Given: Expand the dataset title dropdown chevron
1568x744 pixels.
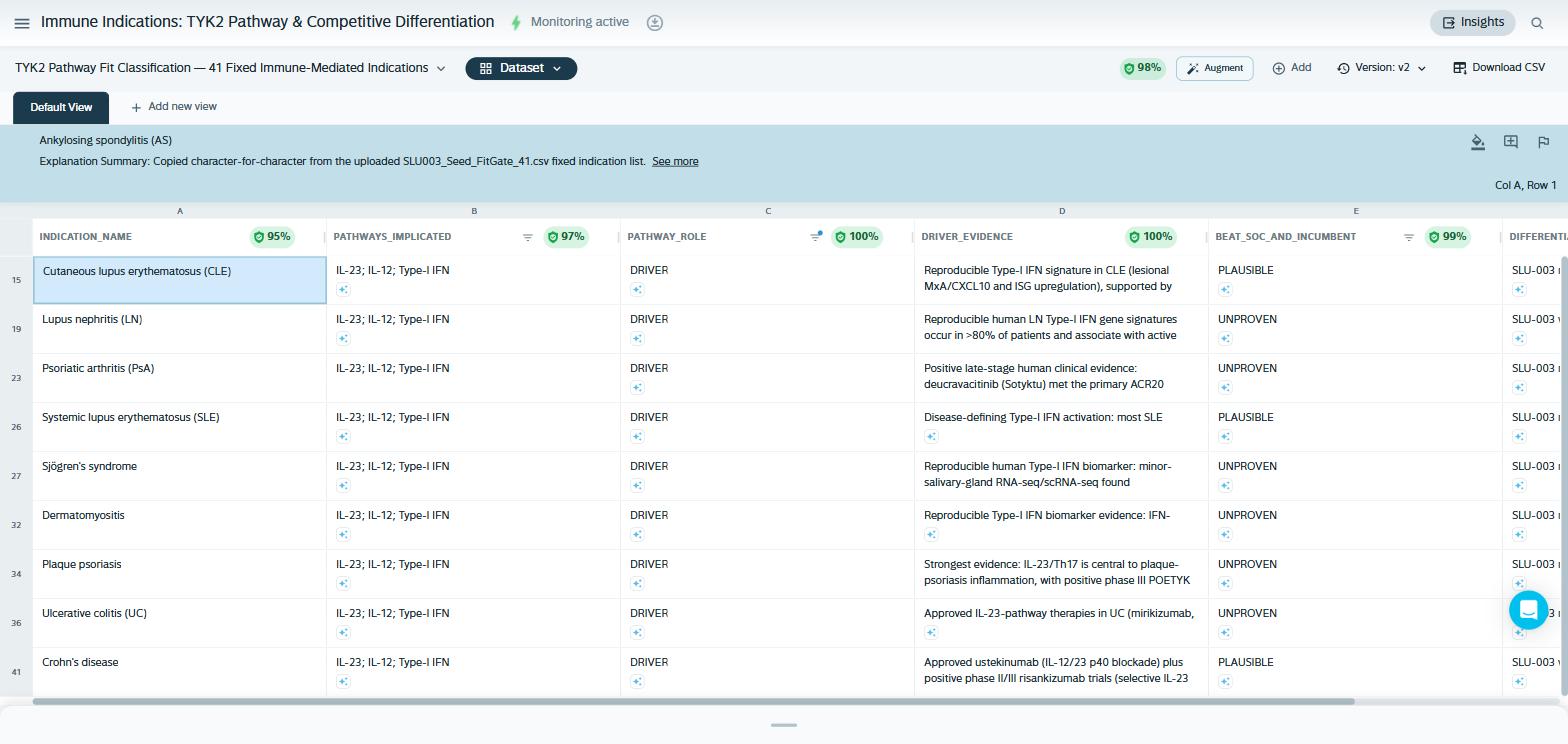Looking at the screenshot, I should click(x=441, y=69).
